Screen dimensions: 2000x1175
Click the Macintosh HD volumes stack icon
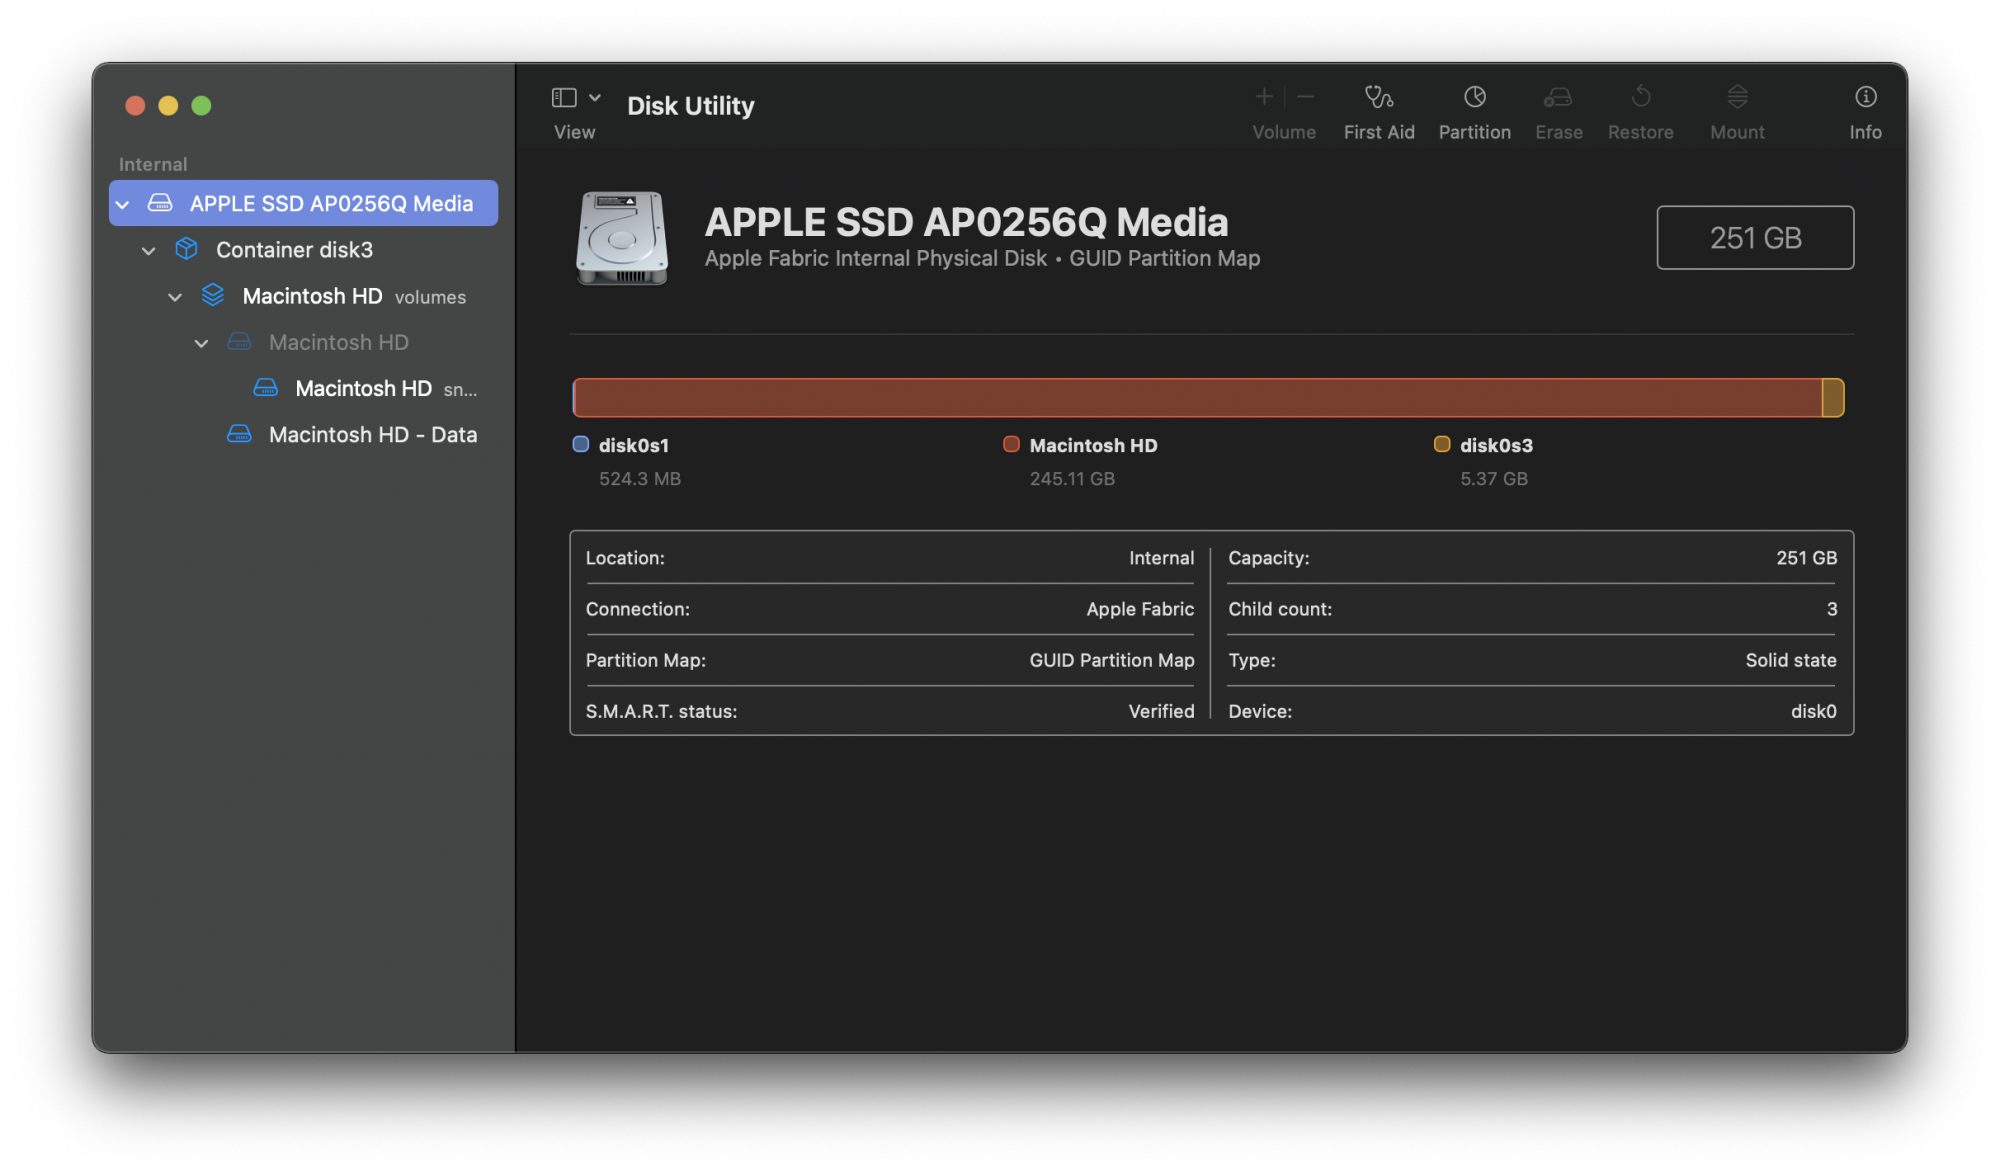coord(213,295)
